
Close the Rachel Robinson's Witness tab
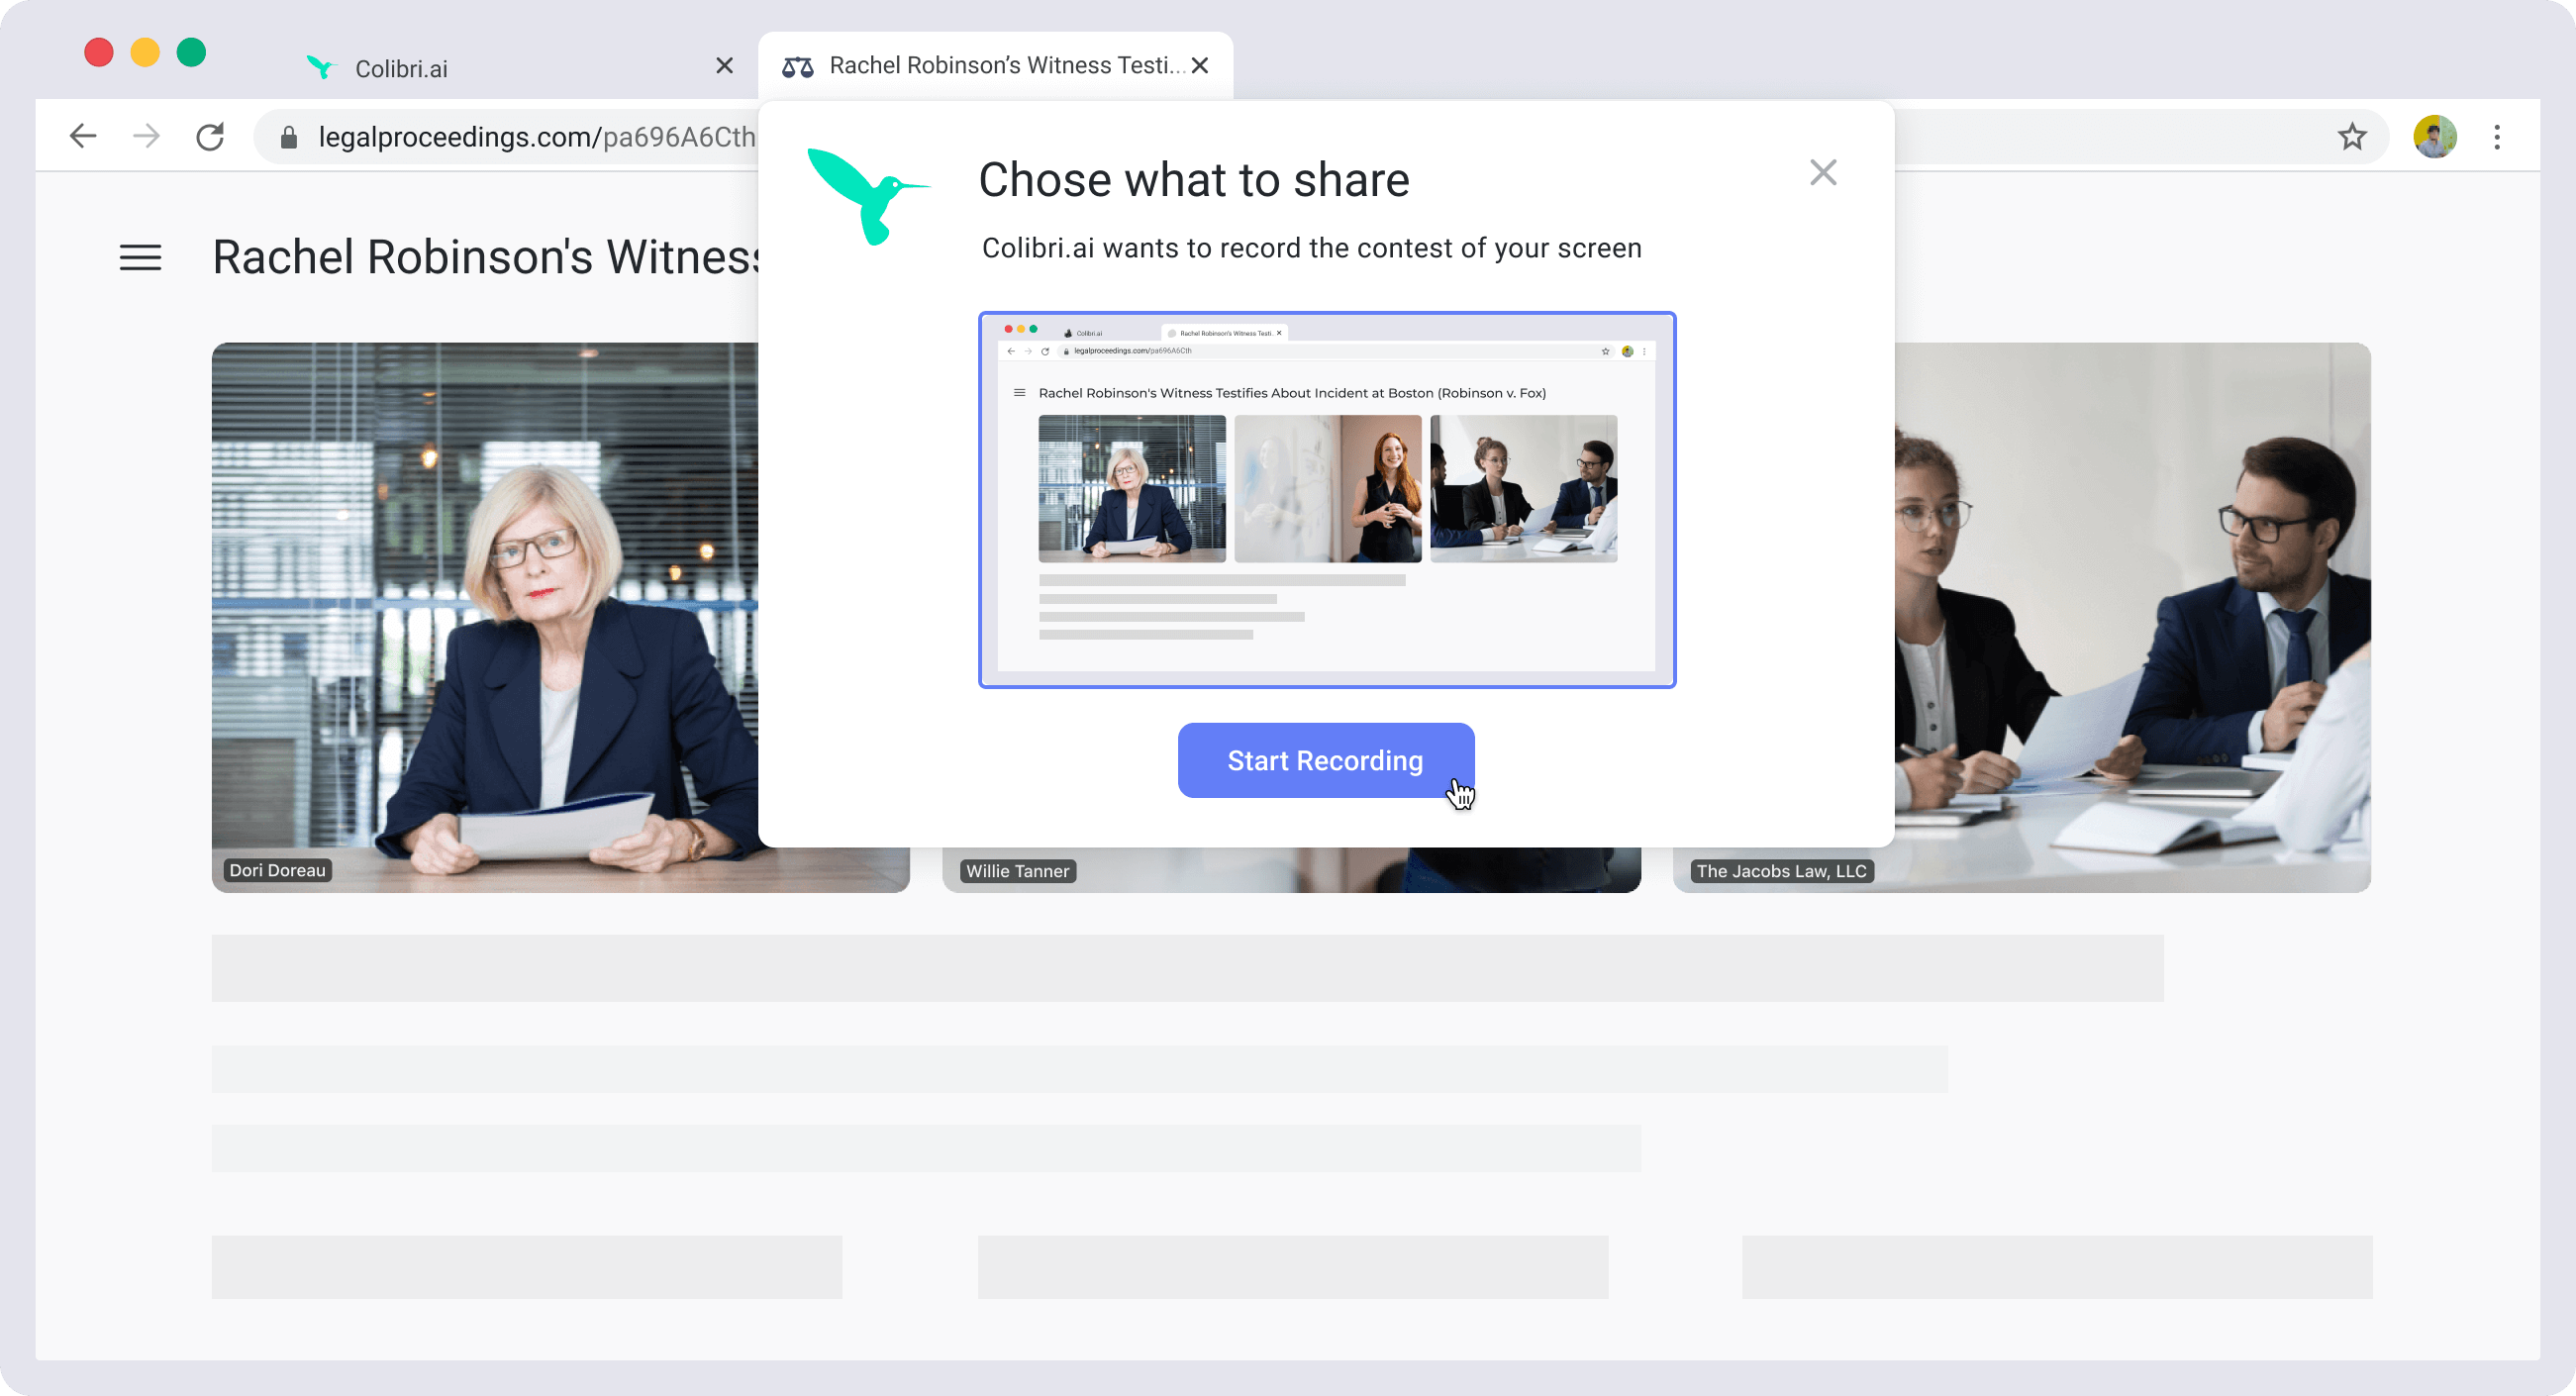click(1200, 65)
